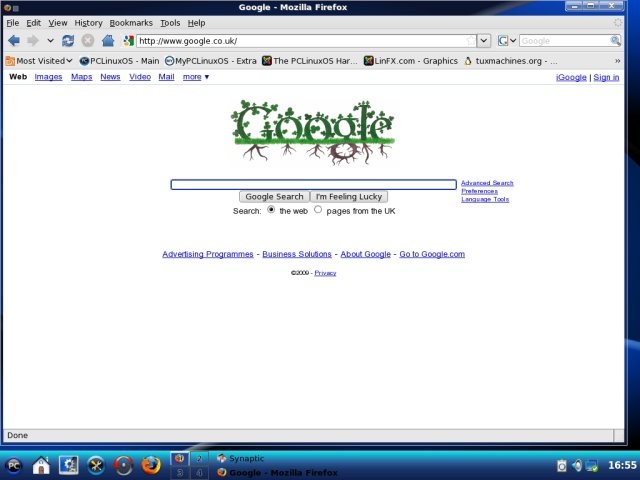Image resolution: width=640 pixels, height=480 pixels.
Task: Click the I'm Feeling Lucky button
Action: click(x=349, y=197)
